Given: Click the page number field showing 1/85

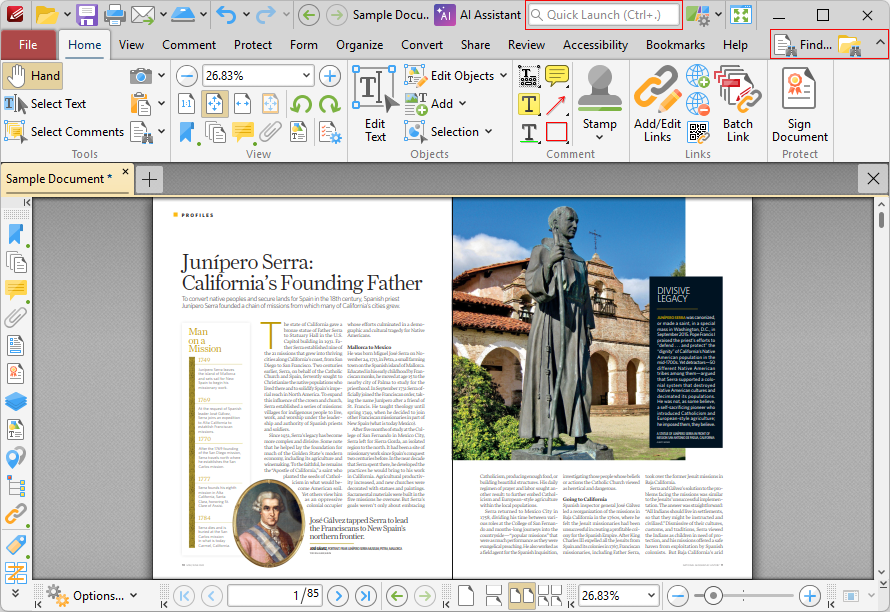Looking at the screenshot, I should (x=275, y=596).
